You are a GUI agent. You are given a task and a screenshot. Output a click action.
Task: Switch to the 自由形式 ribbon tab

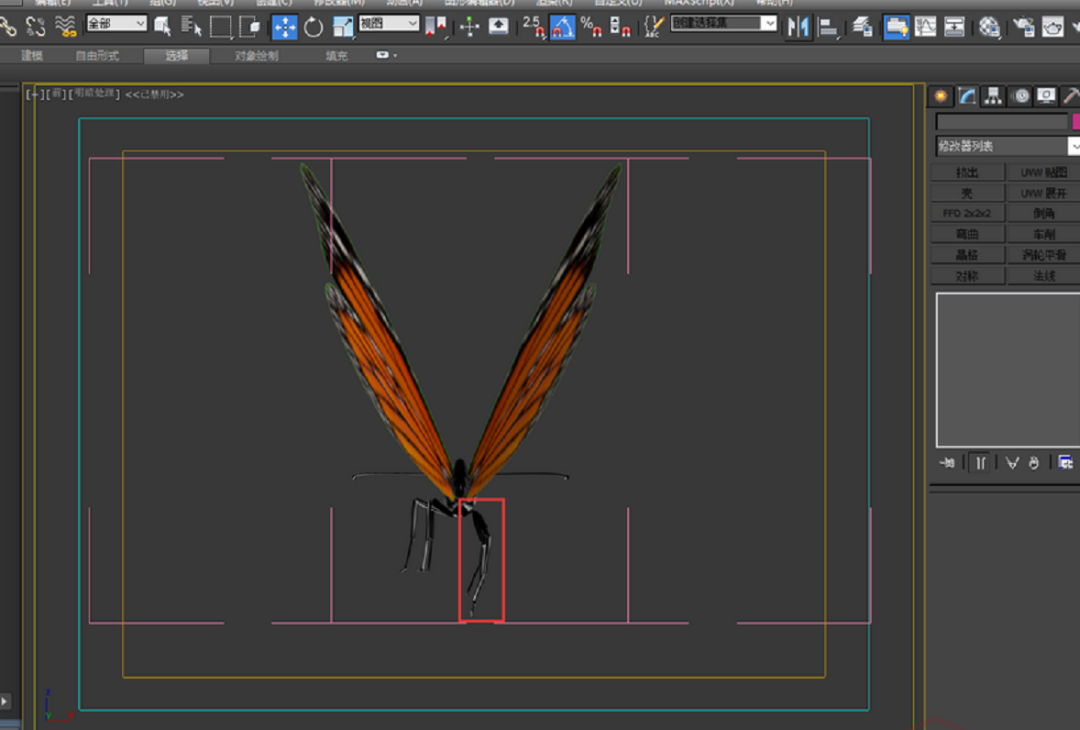[x=97, y=56]
